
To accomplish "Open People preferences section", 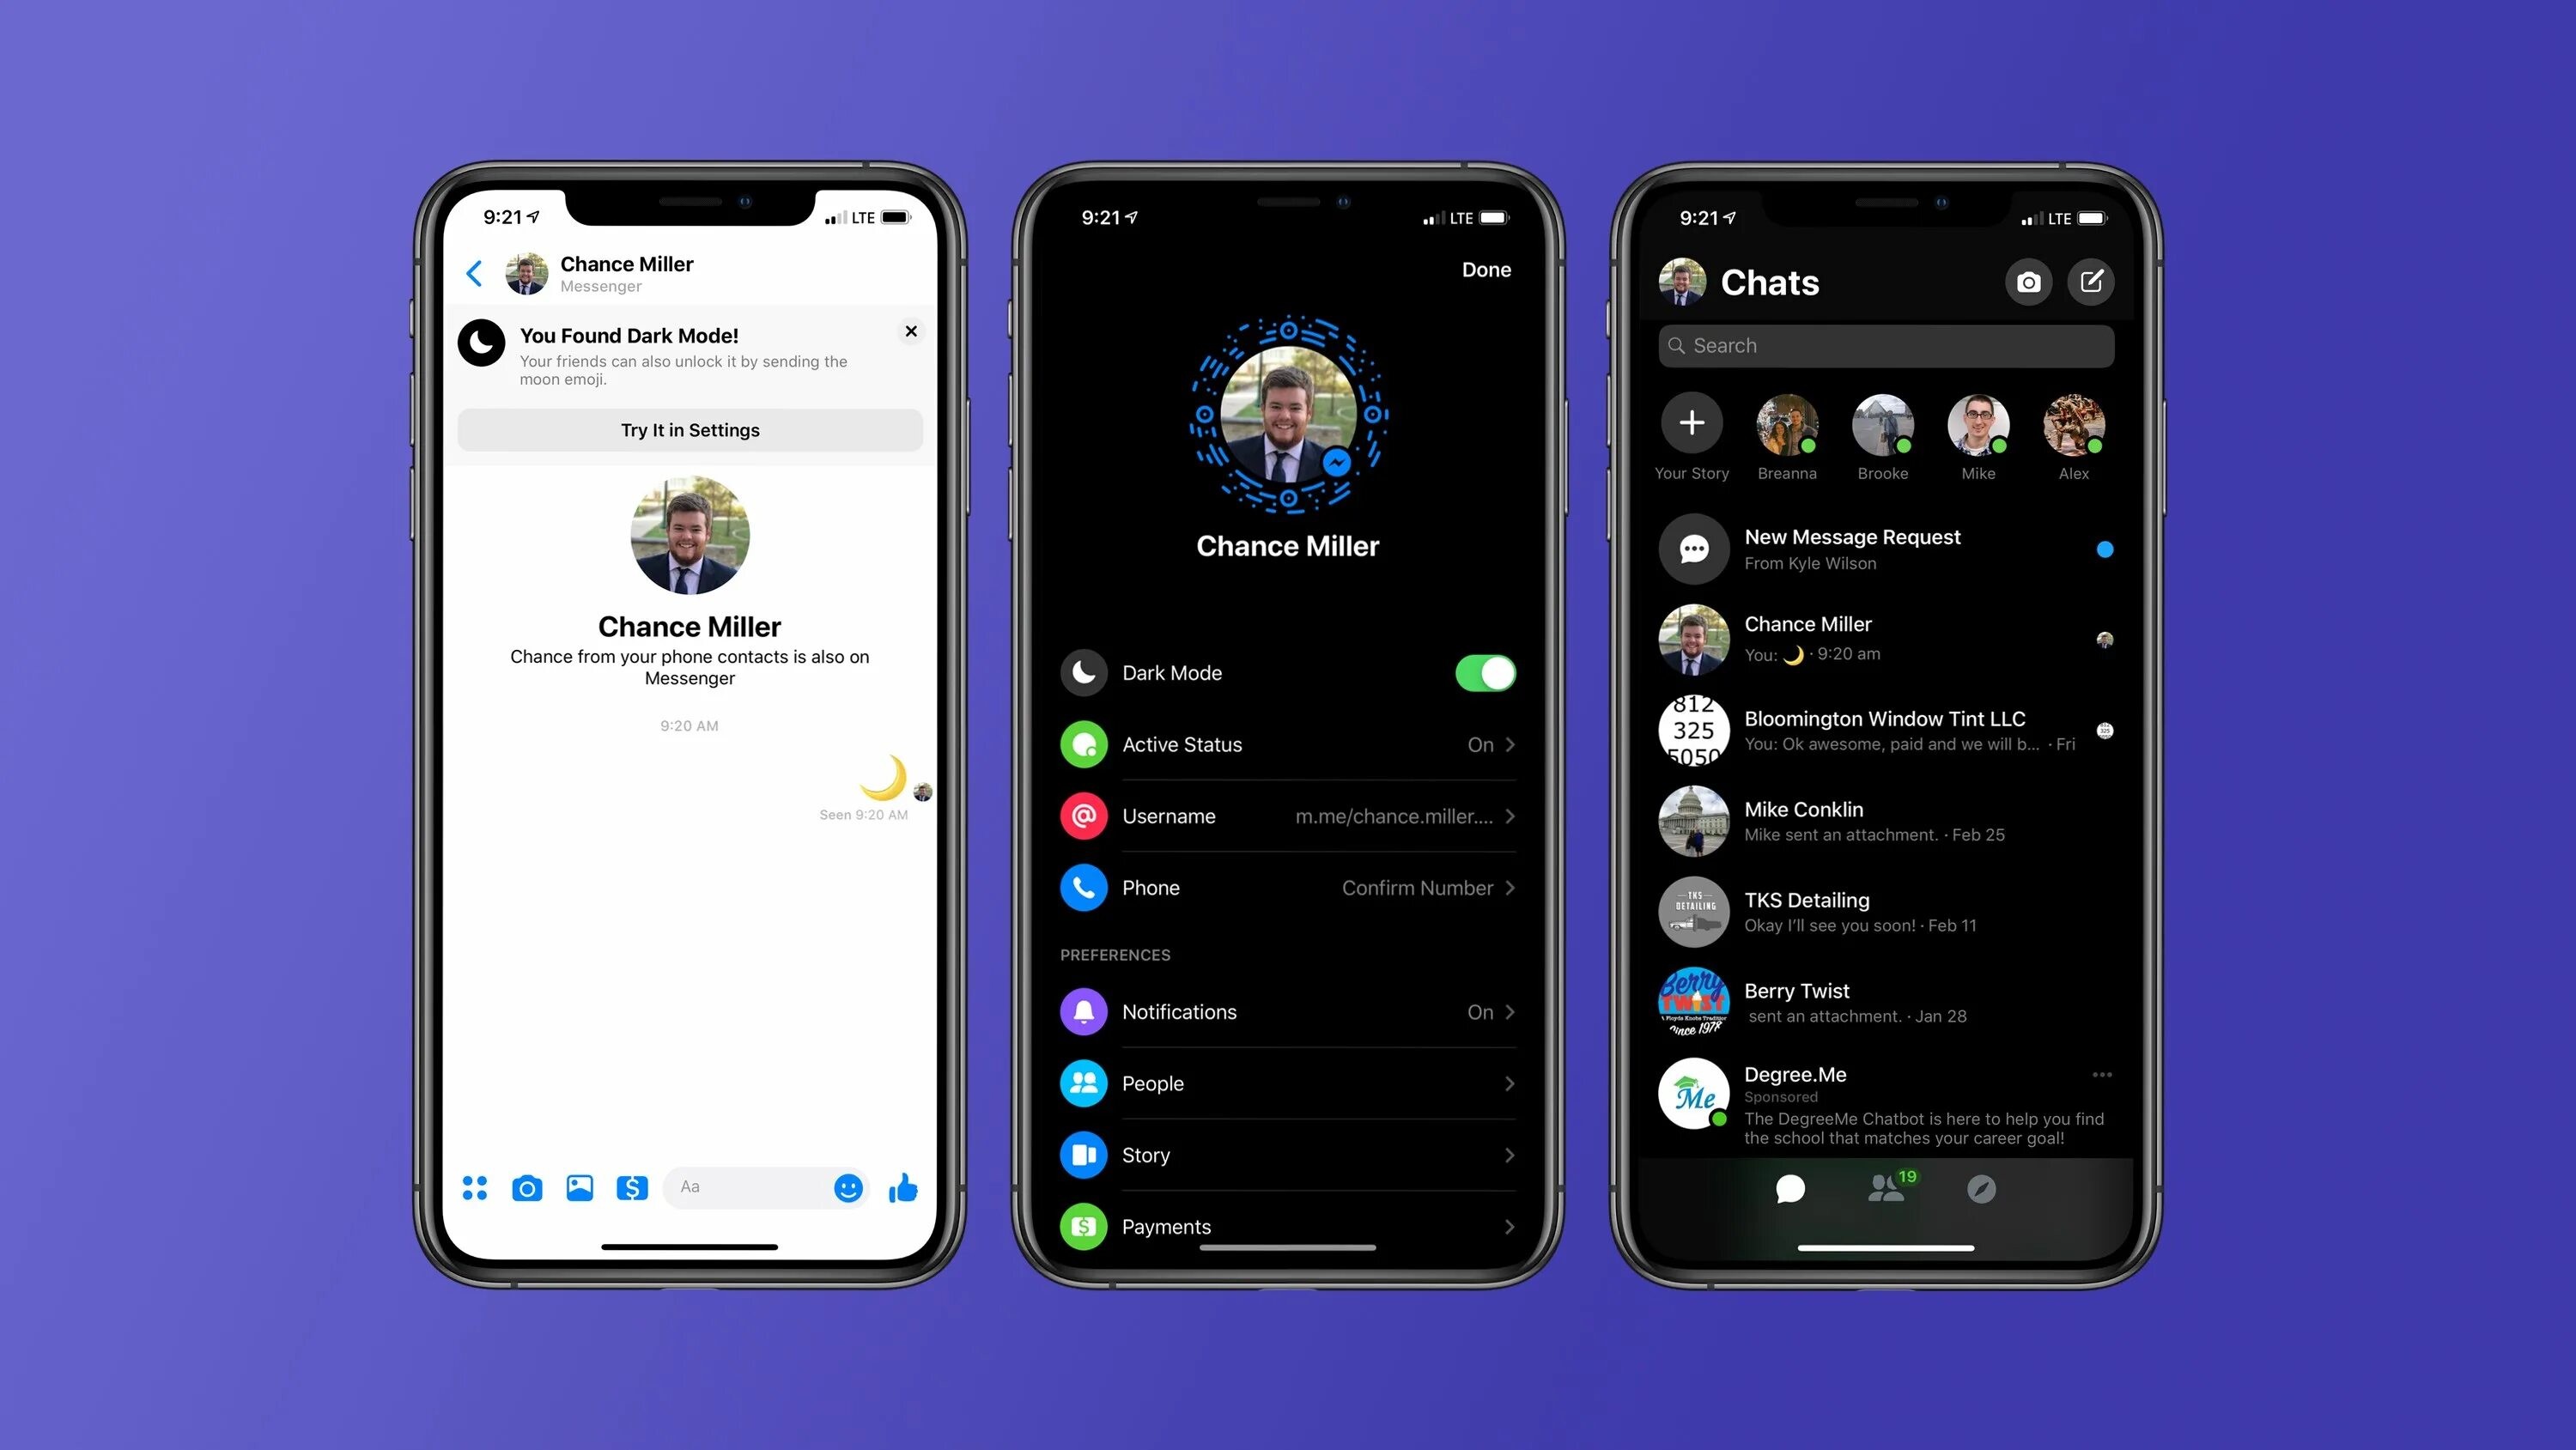I will pos(1286,1083).
